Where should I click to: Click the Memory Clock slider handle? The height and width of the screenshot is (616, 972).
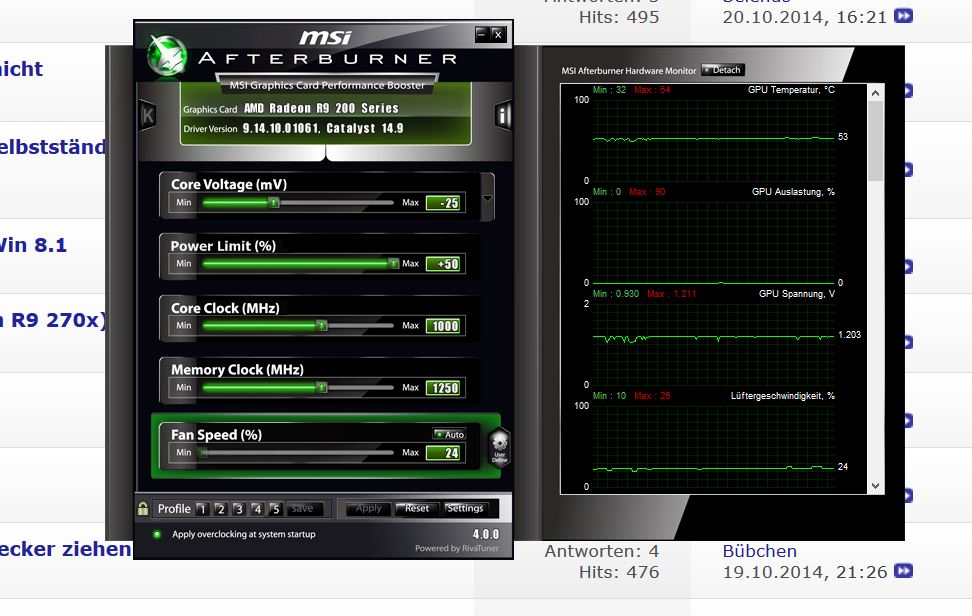(322, 387)
